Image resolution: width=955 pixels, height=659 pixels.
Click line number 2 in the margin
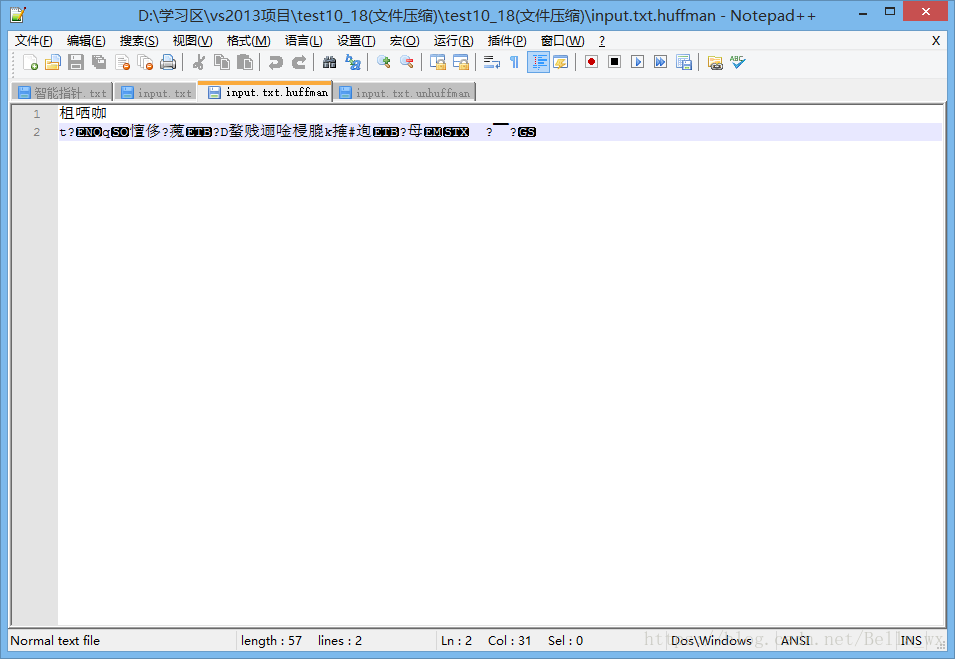tap(37, 132)
